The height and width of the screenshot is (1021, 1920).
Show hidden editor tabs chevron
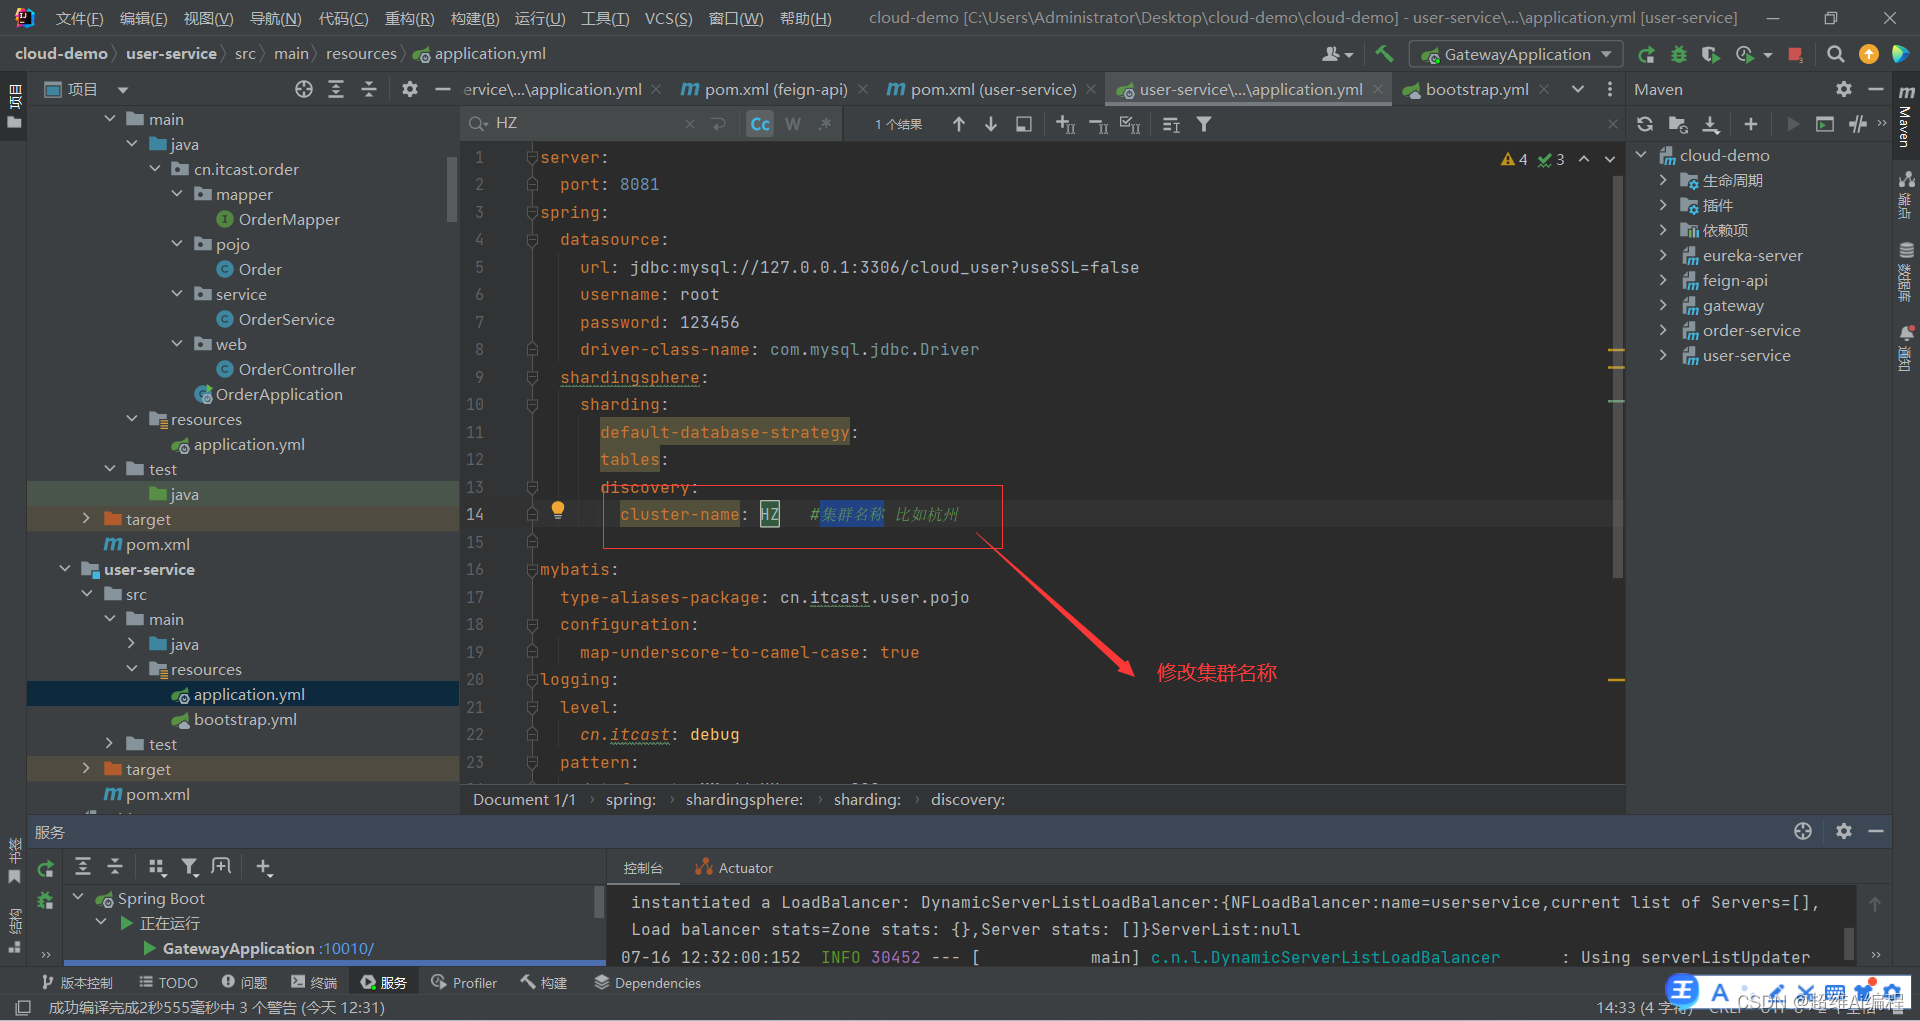coord(1577,89)
